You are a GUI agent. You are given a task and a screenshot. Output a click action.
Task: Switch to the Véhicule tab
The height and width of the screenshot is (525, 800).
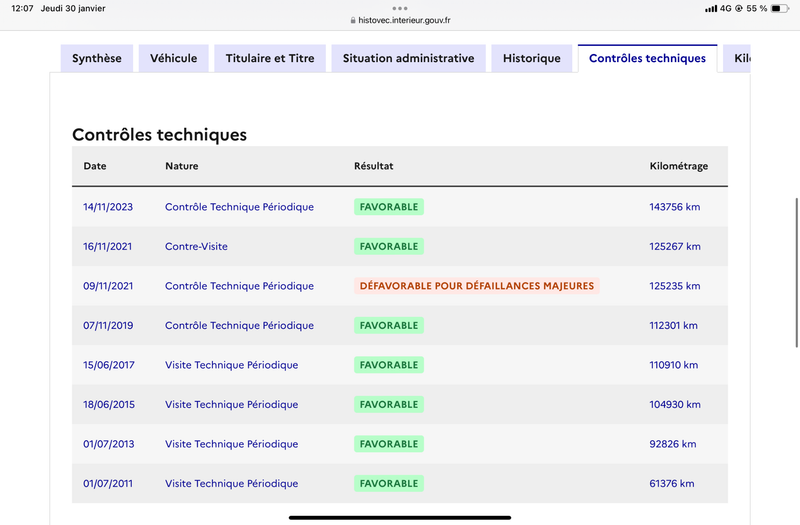(173, 58)
